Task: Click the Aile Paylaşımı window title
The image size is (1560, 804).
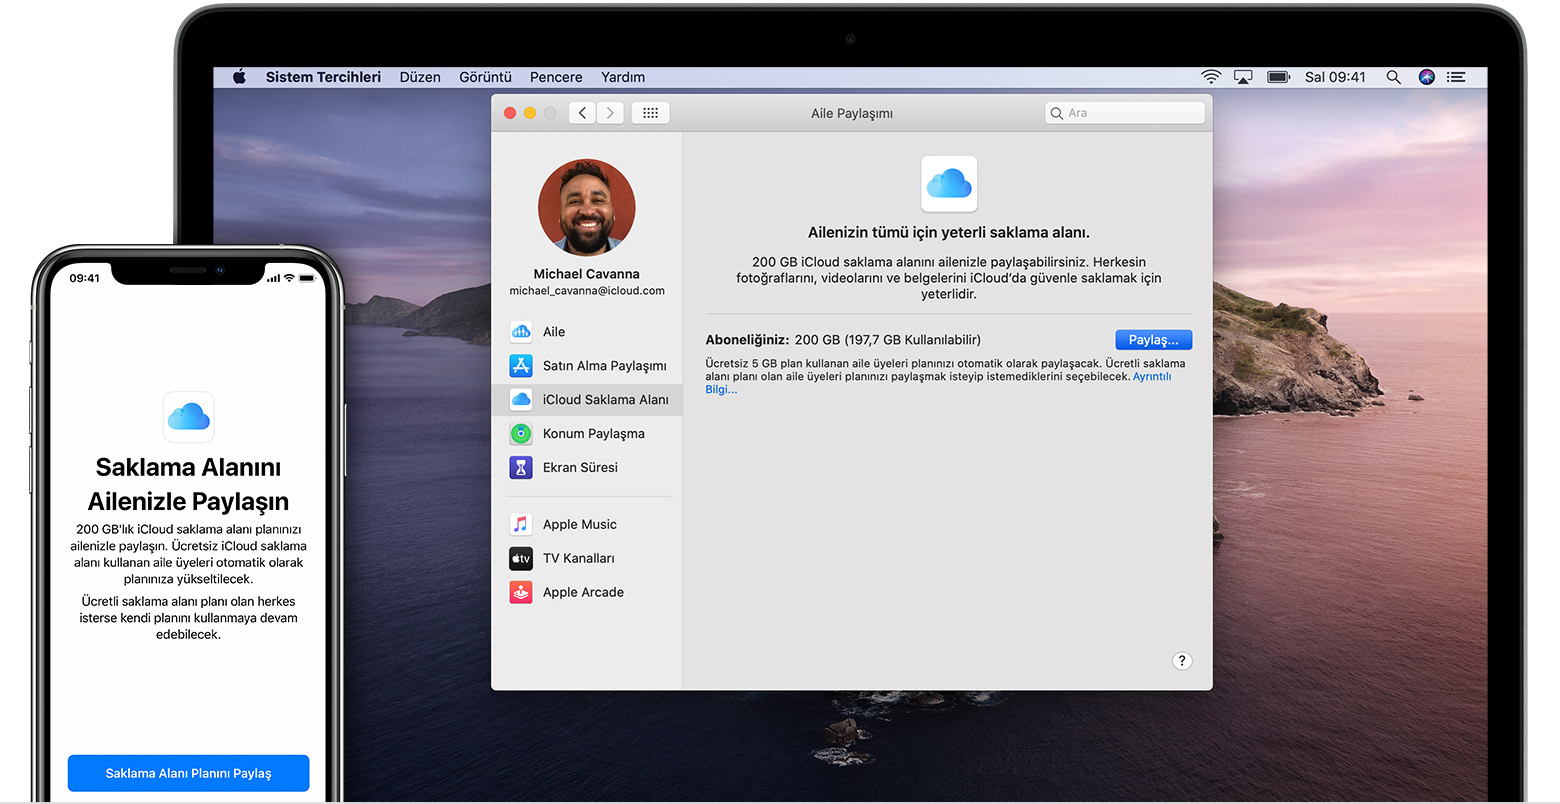Action: 852,113
